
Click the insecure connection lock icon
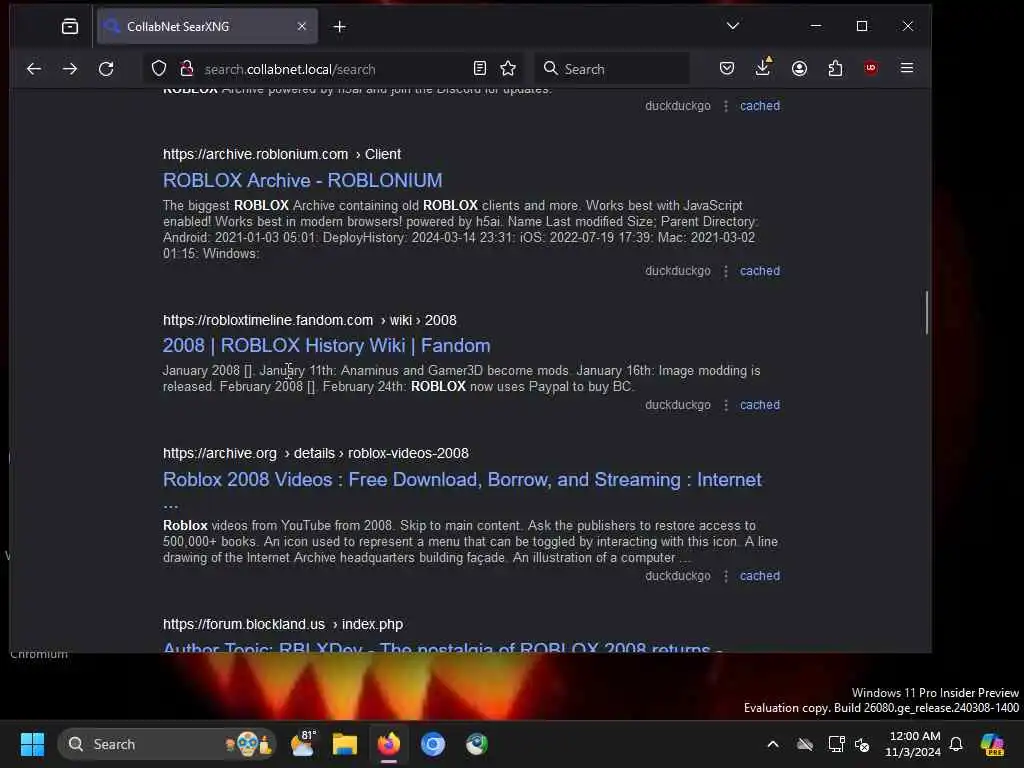[187, 69]
